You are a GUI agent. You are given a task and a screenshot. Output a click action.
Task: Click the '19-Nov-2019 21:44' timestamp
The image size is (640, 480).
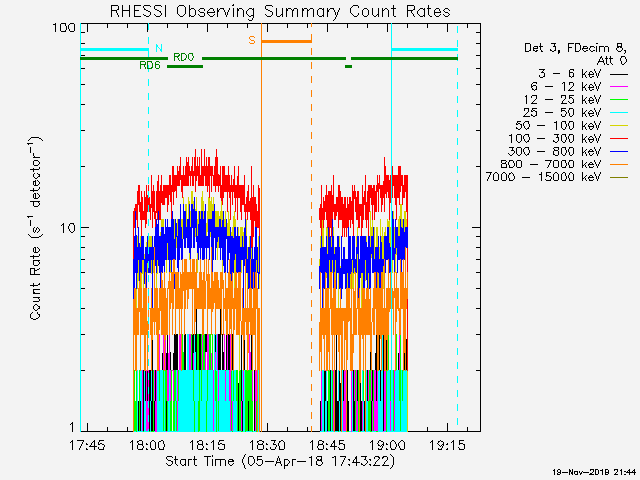[x=594, y=472]
